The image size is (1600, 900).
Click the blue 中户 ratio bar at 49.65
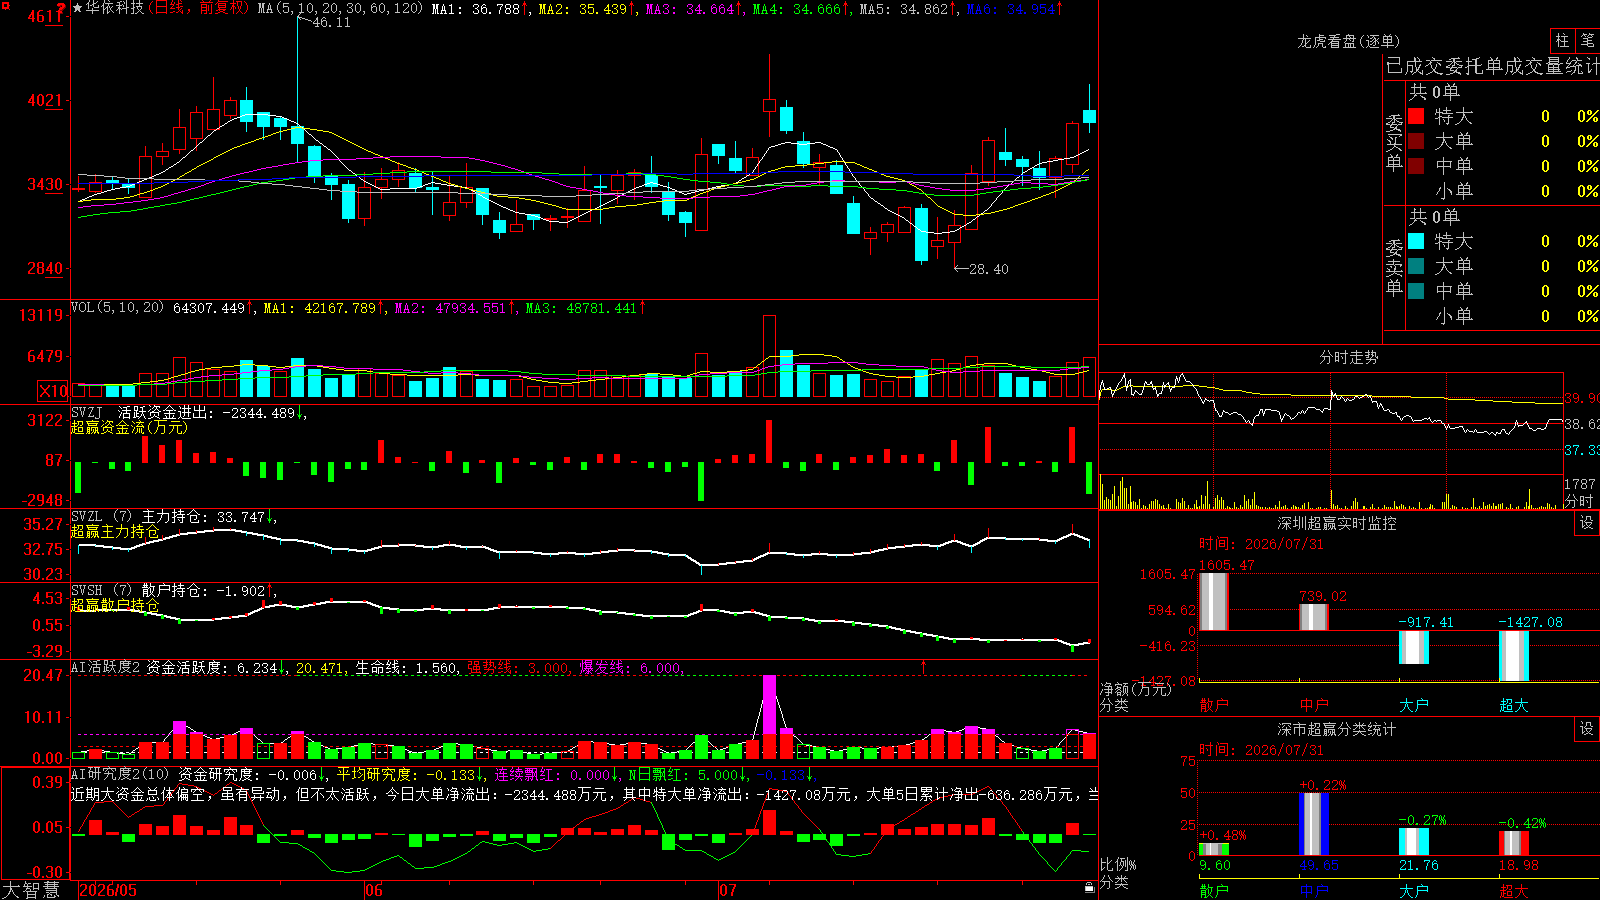click(x=1314, y=824)
